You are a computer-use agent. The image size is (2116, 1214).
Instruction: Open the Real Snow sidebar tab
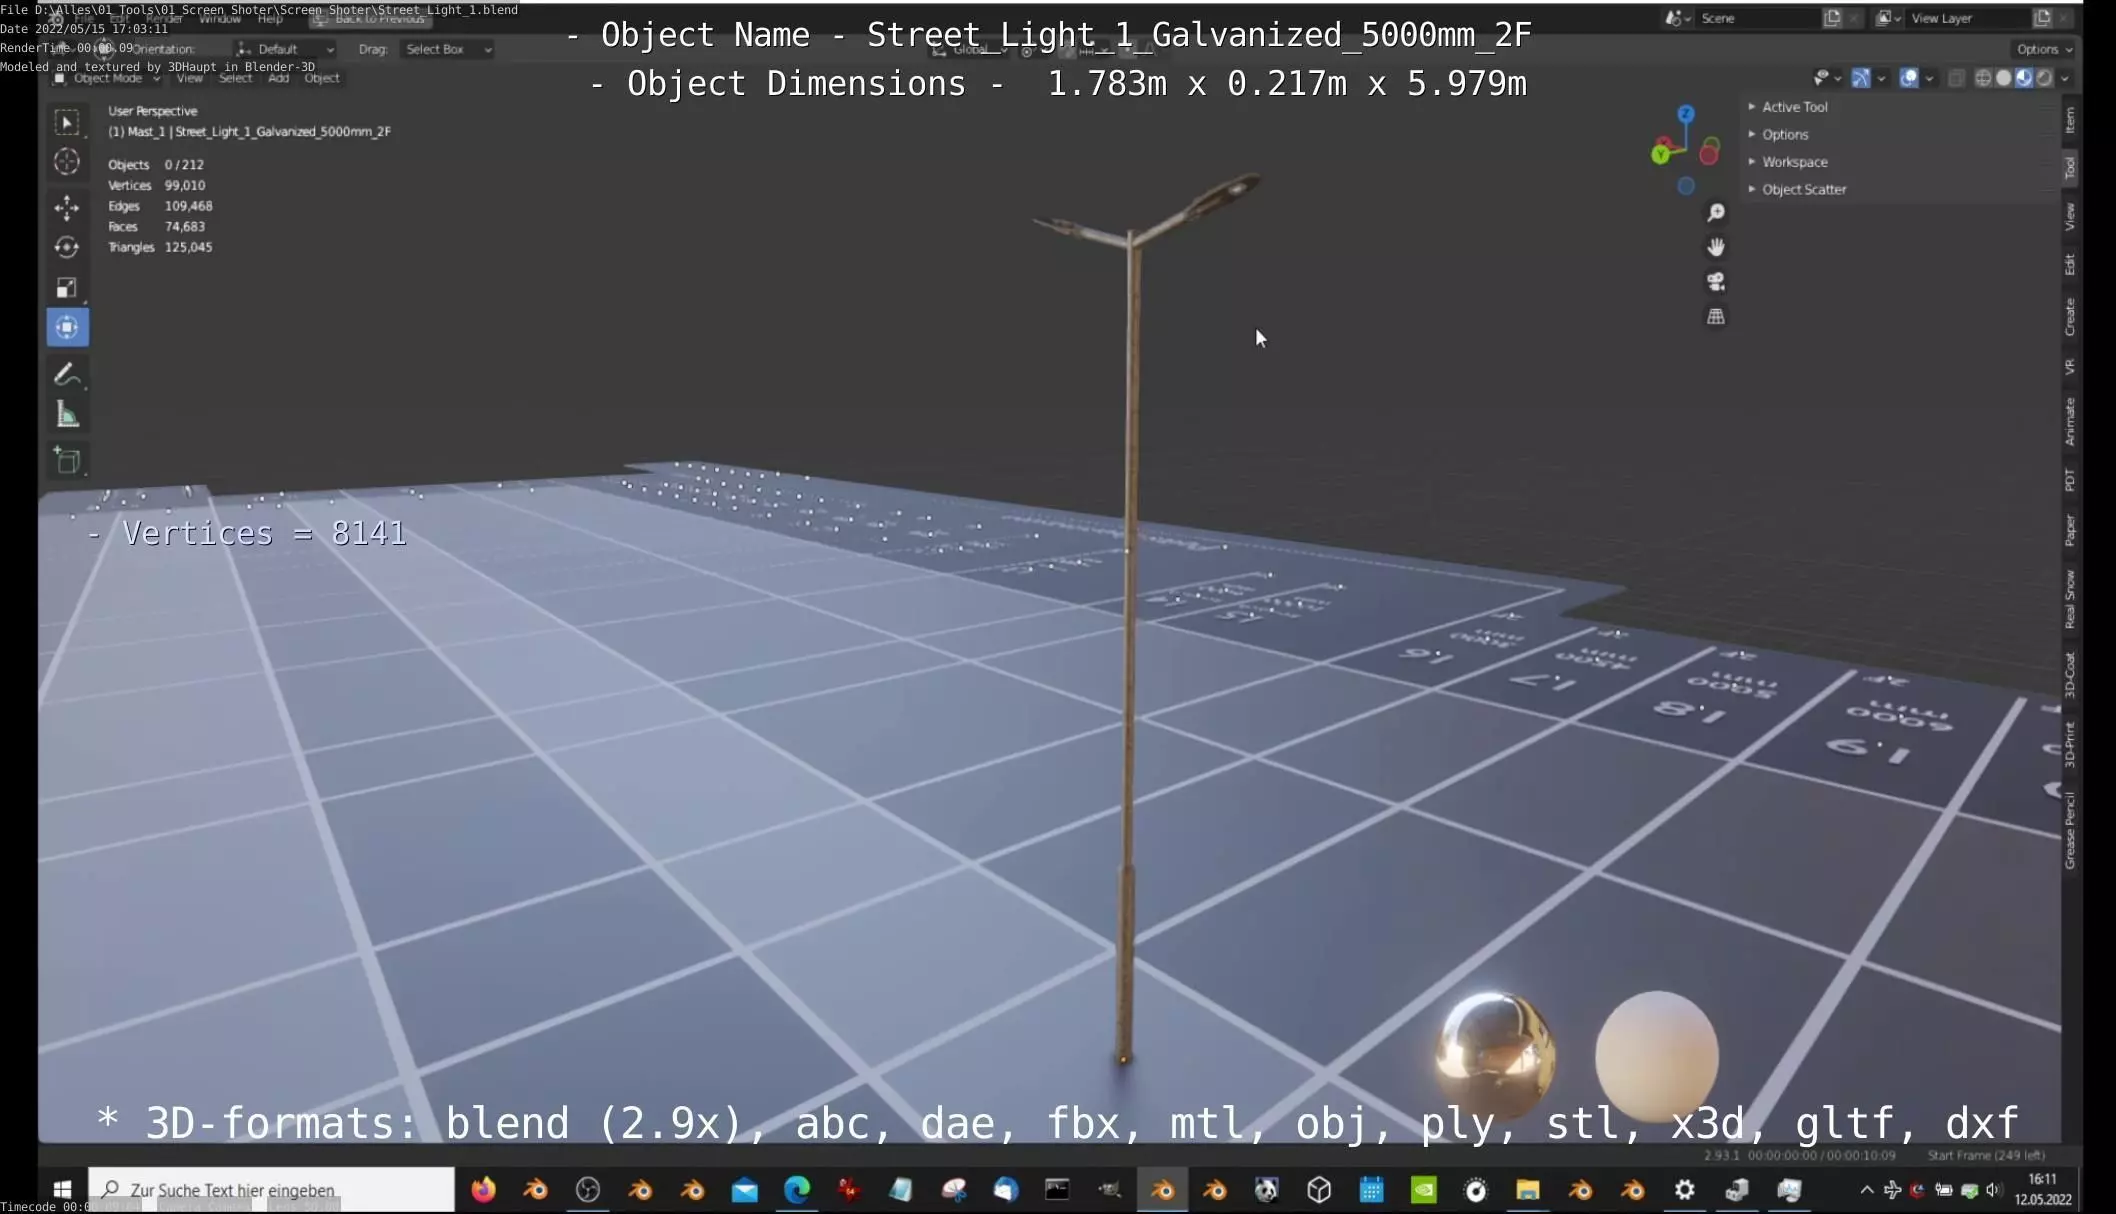click(2069, 598)
